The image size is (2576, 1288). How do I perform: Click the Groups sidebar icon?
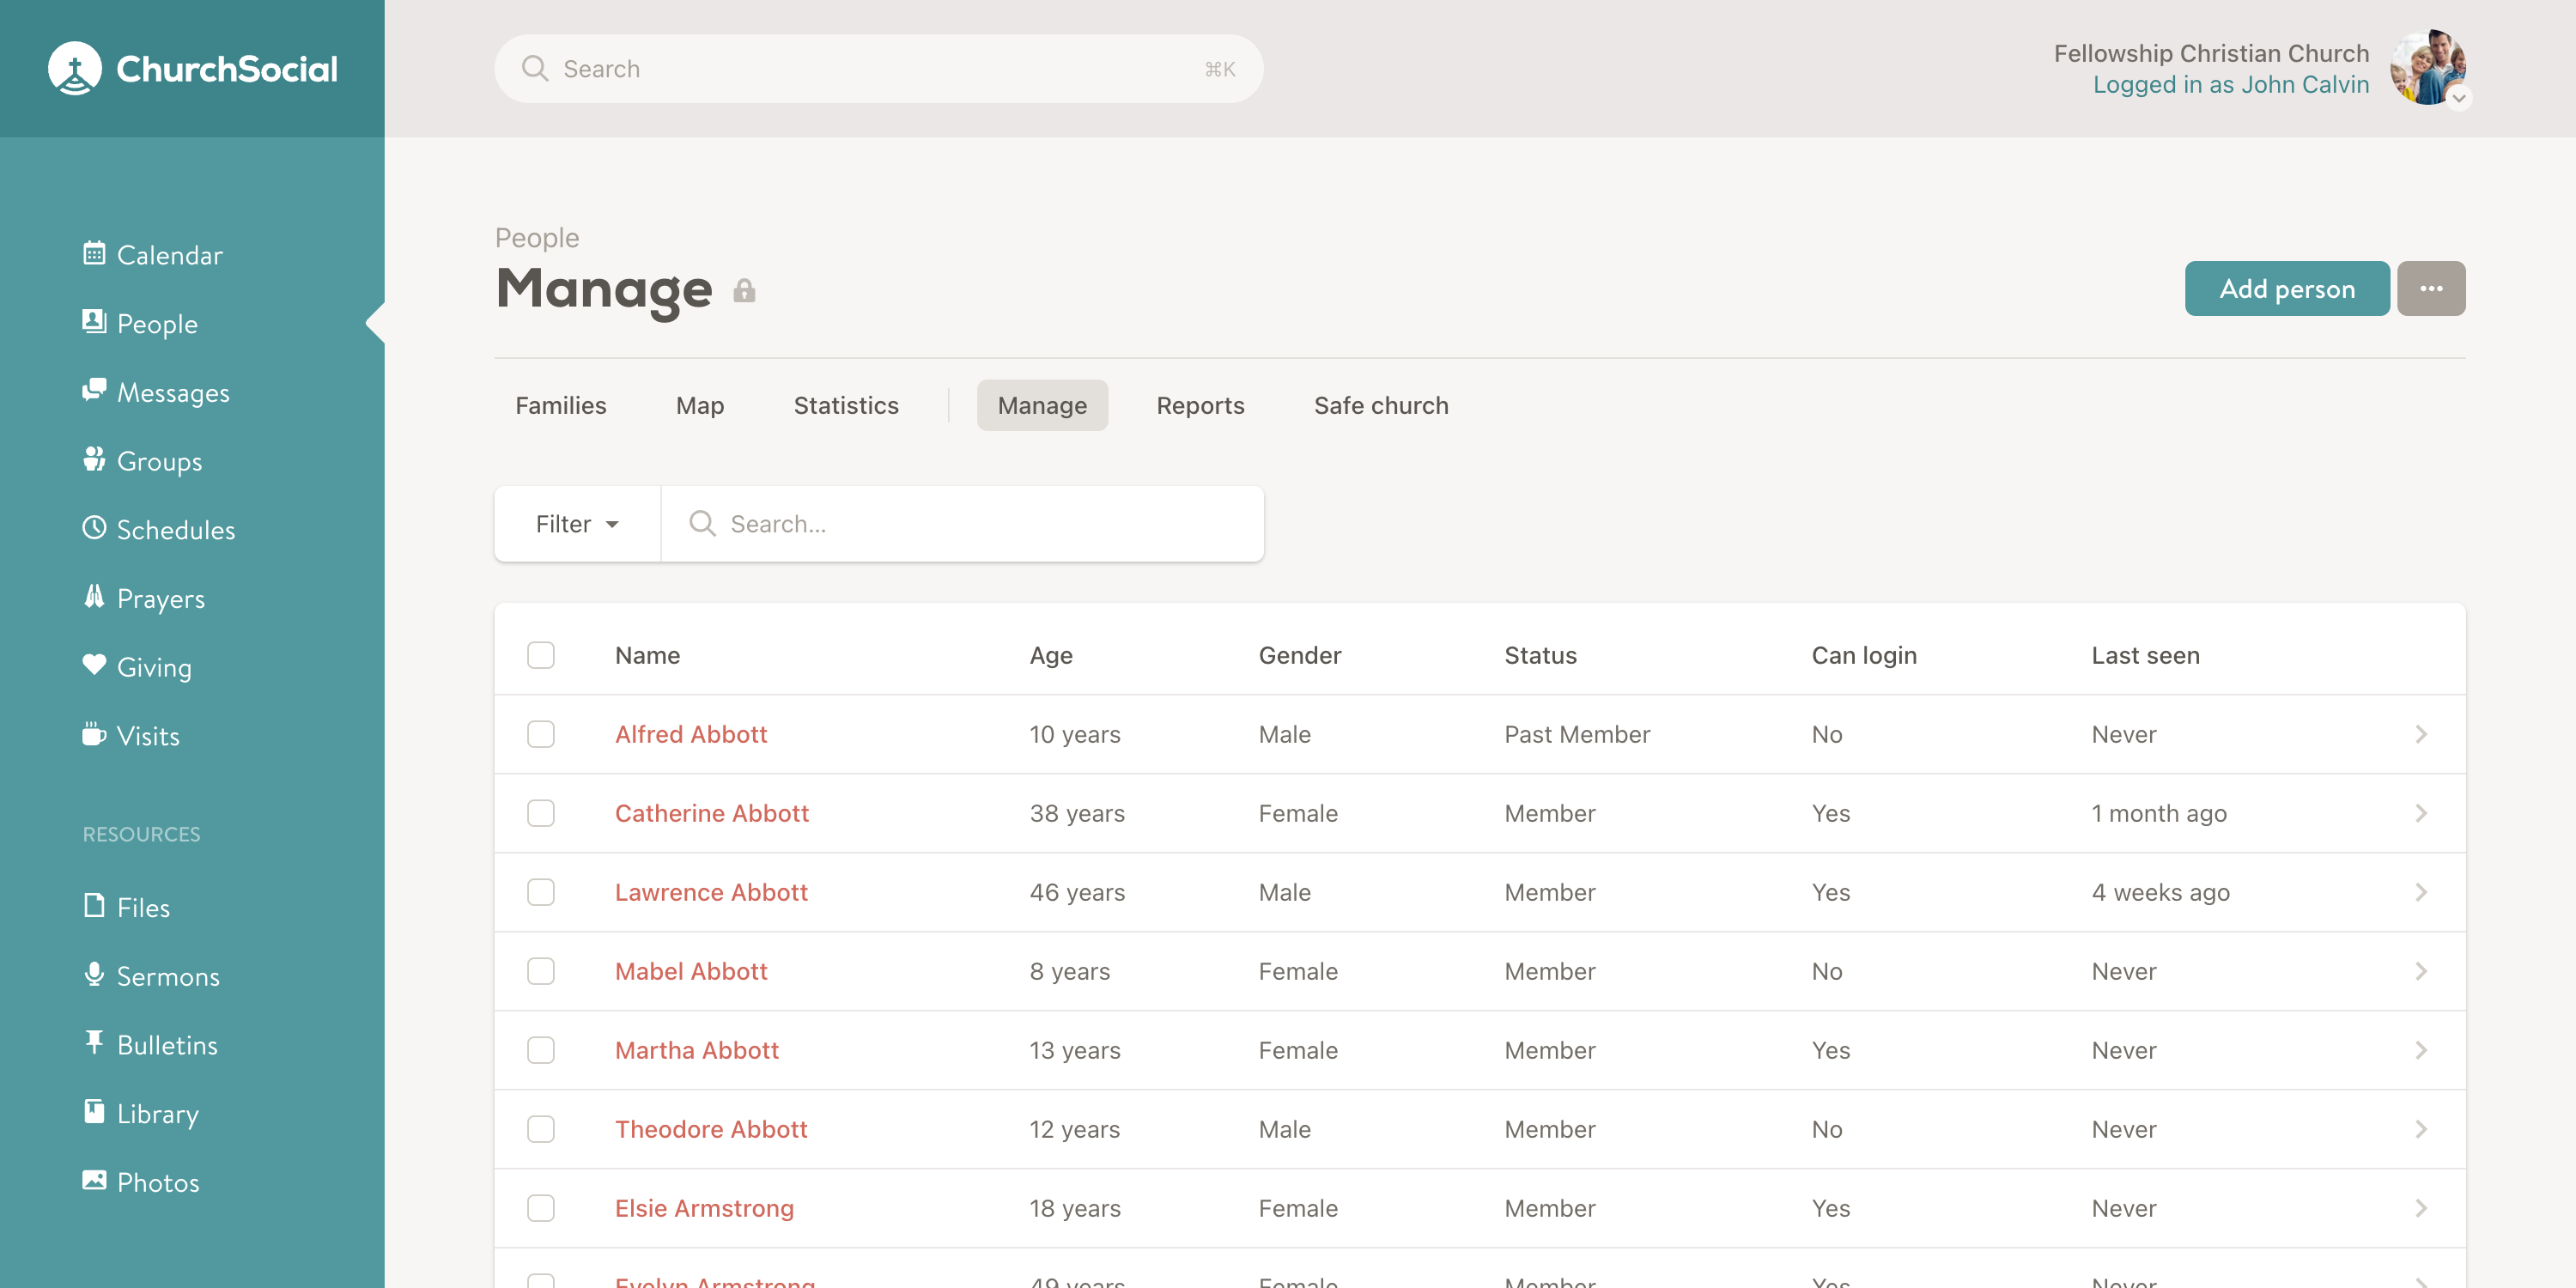point(94,459)
